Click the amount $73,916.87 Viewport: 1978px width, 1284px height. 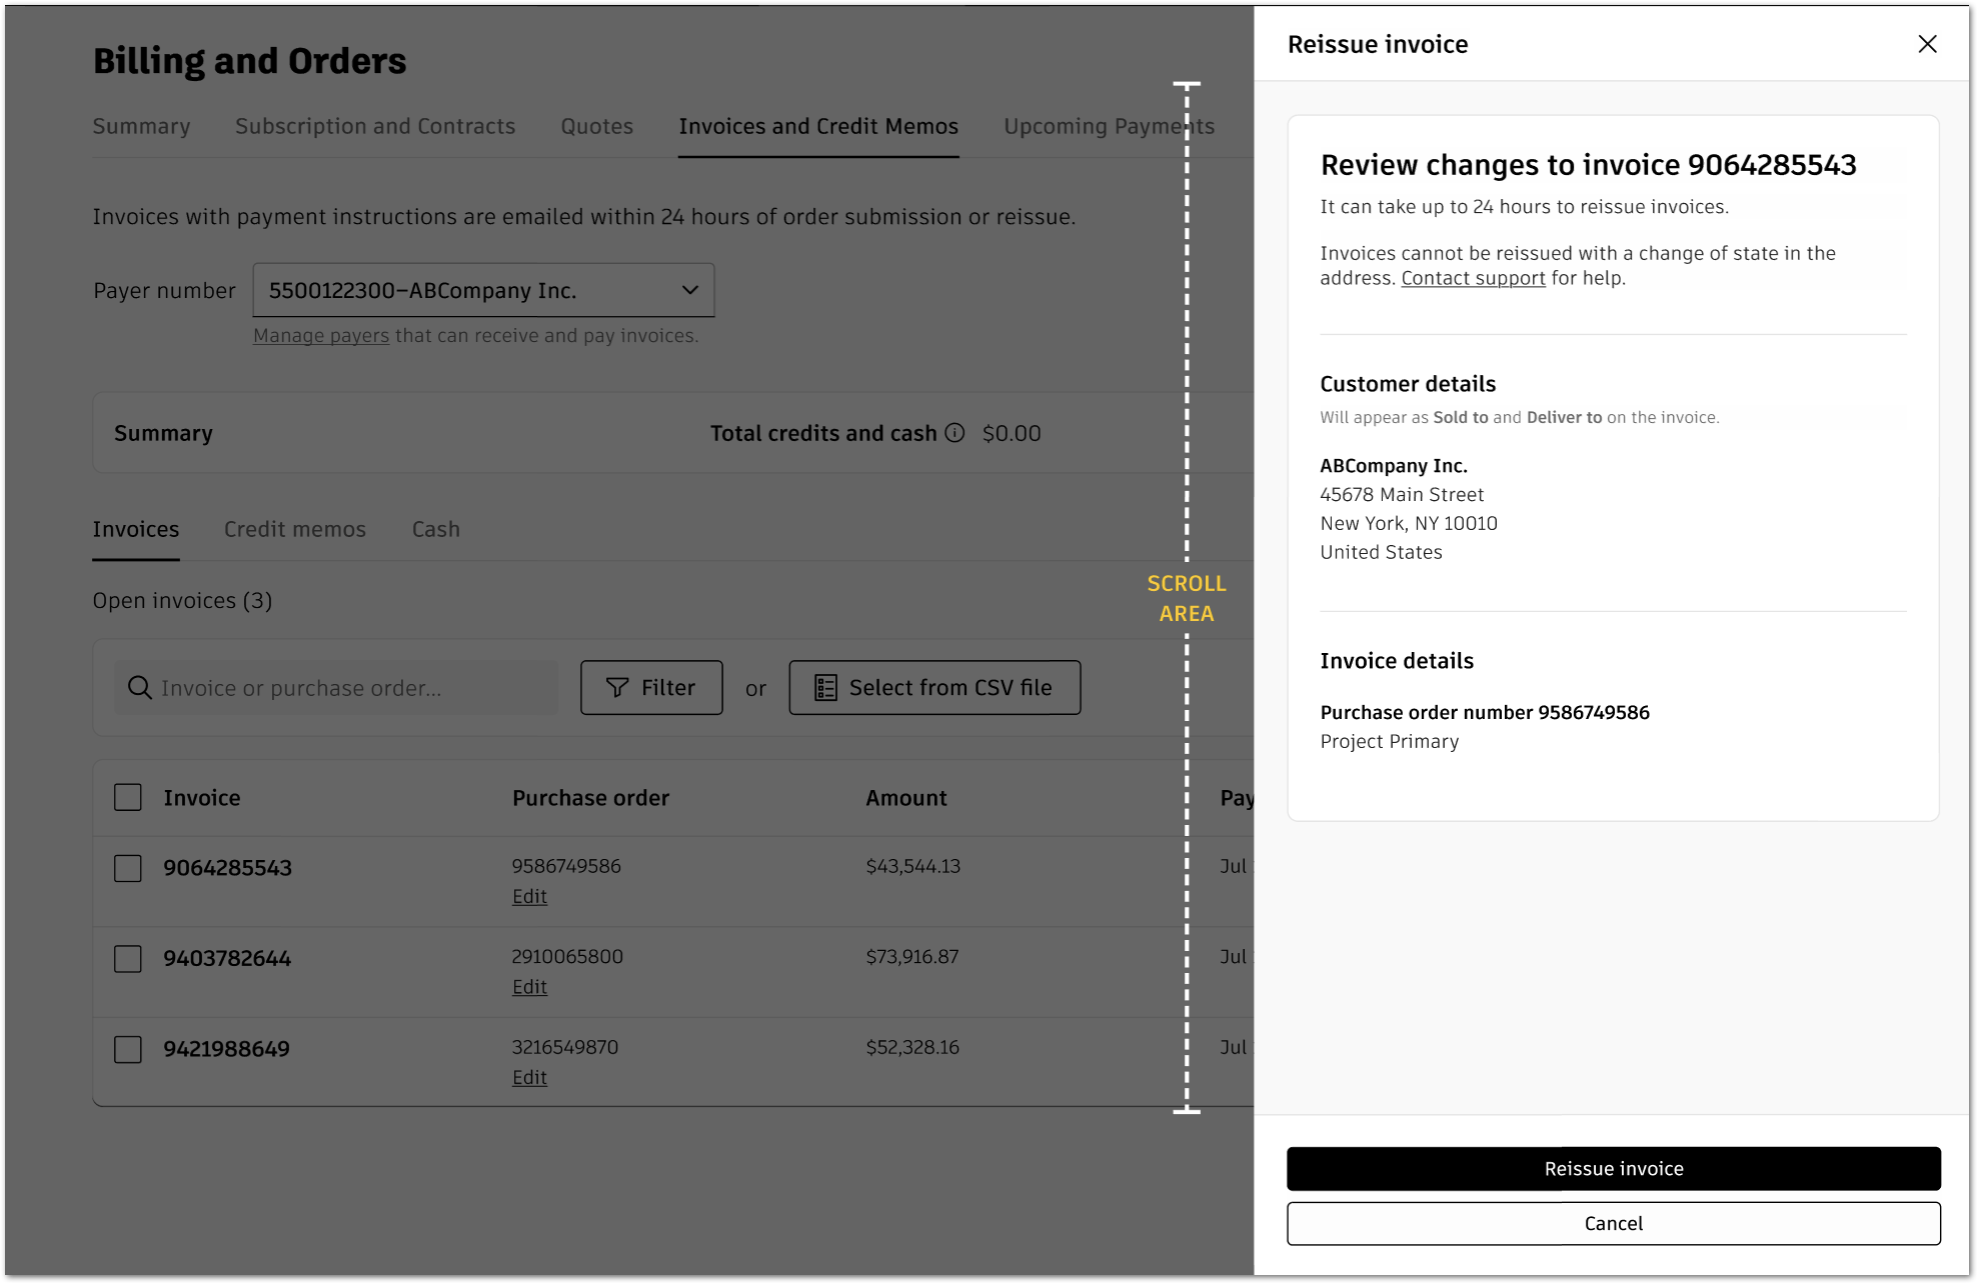pyautogui.click(x=912, y=957)
